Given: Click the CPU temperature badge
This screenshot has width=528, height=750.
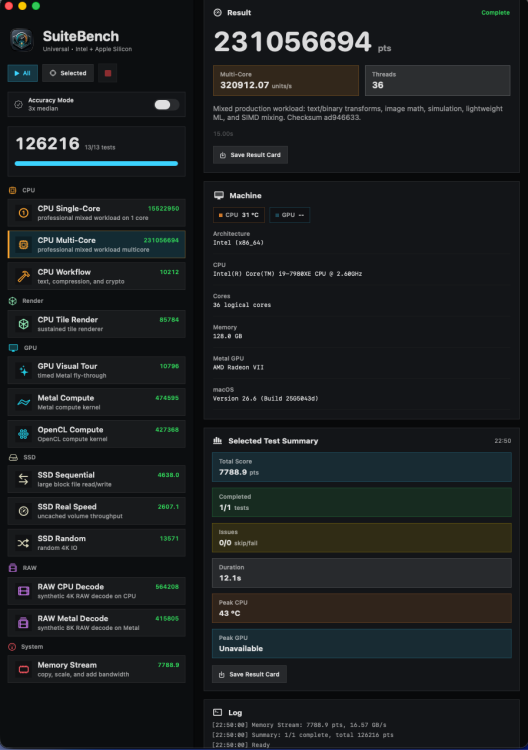Looking at the screenshot, I should (x=238, y=215).
